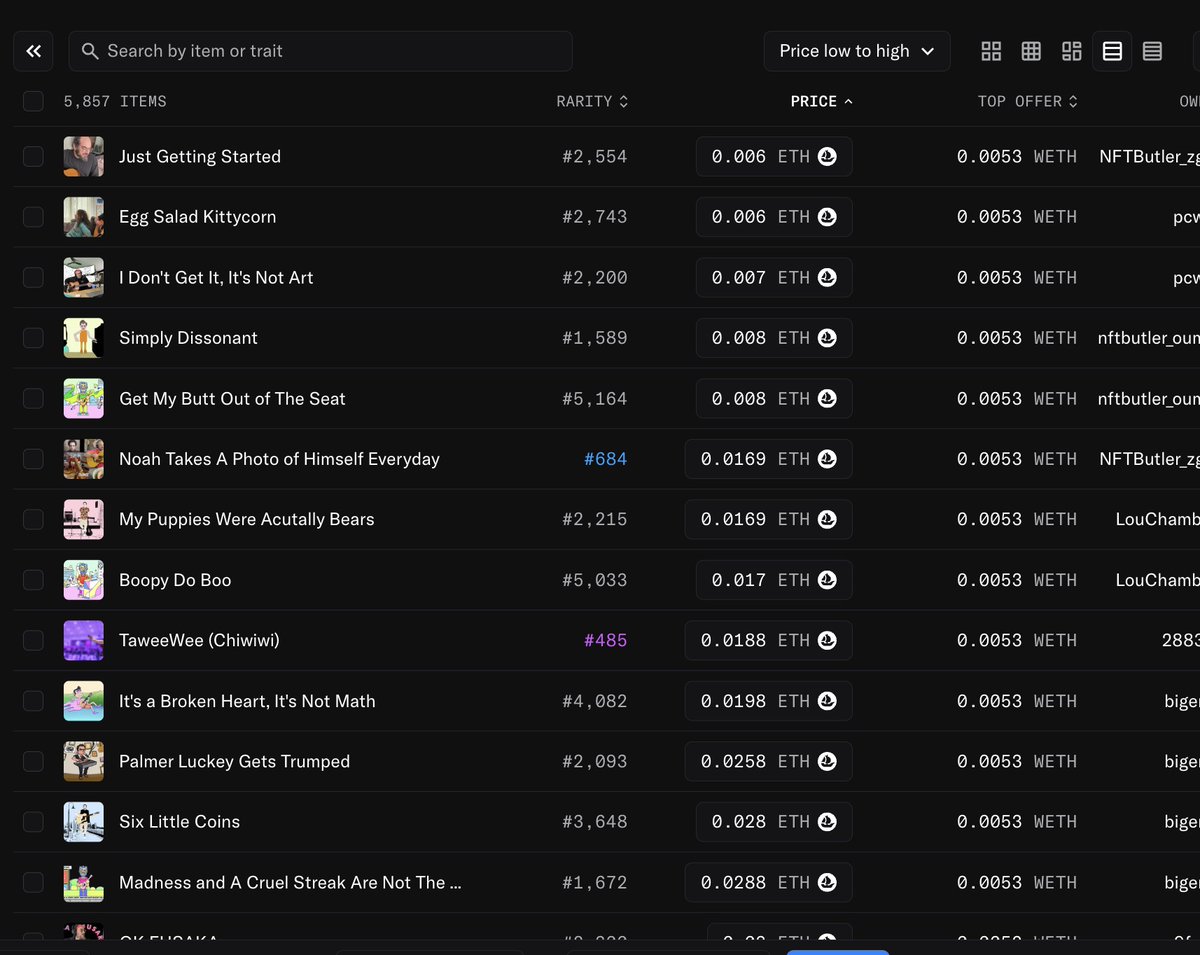Open thumbnail of My Puppies Were Acutally Bears
Image resolution: width=1200 pixels, height=955 pixels.
[84, 519]
